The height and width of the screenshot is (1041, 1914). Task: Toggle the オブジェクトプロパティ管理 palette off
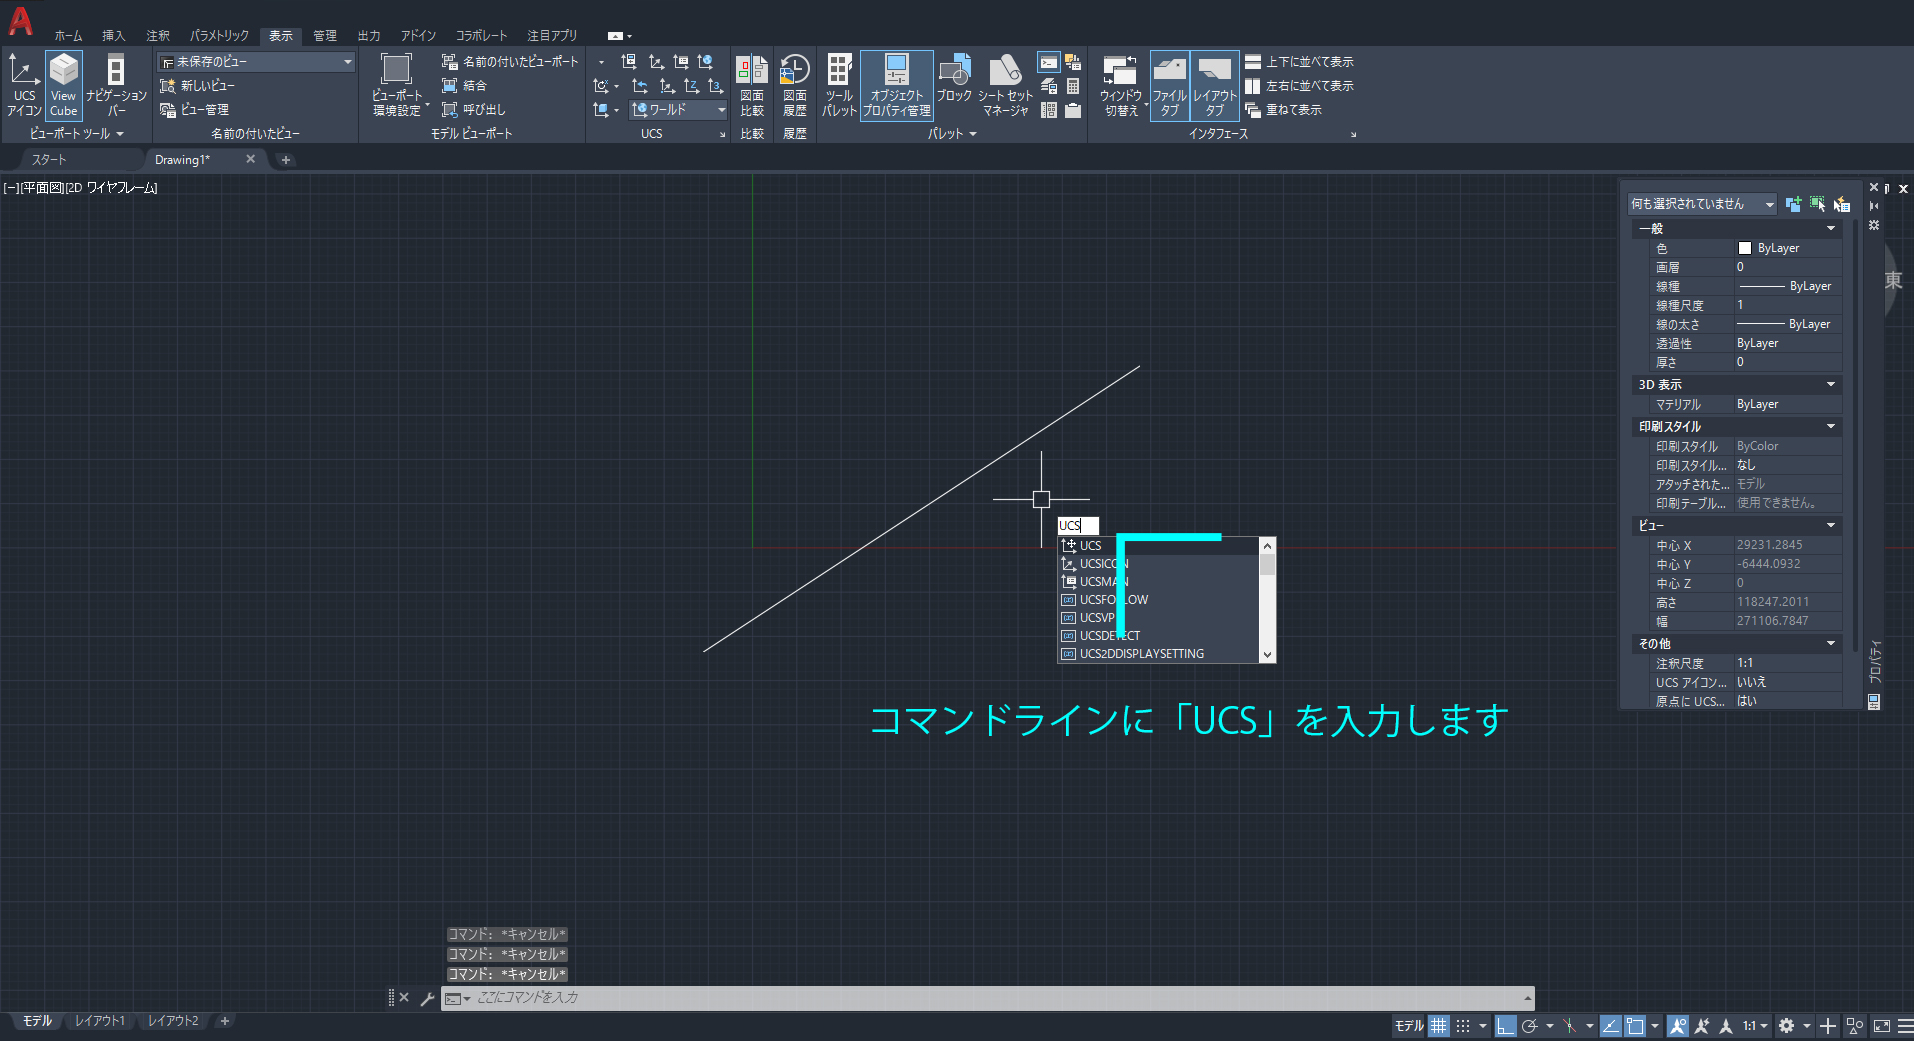click(x=896, y=84)
